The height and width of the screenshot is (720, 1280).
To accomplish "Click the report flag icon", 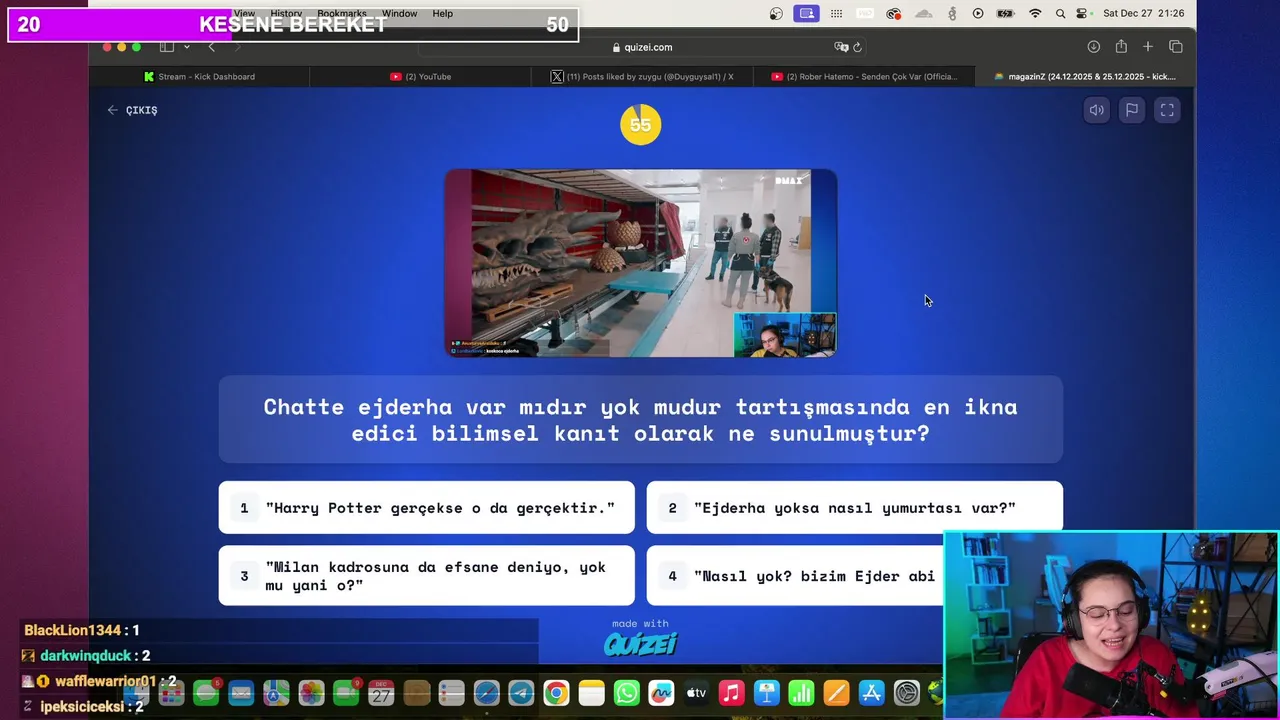I will pos(1132,110).
